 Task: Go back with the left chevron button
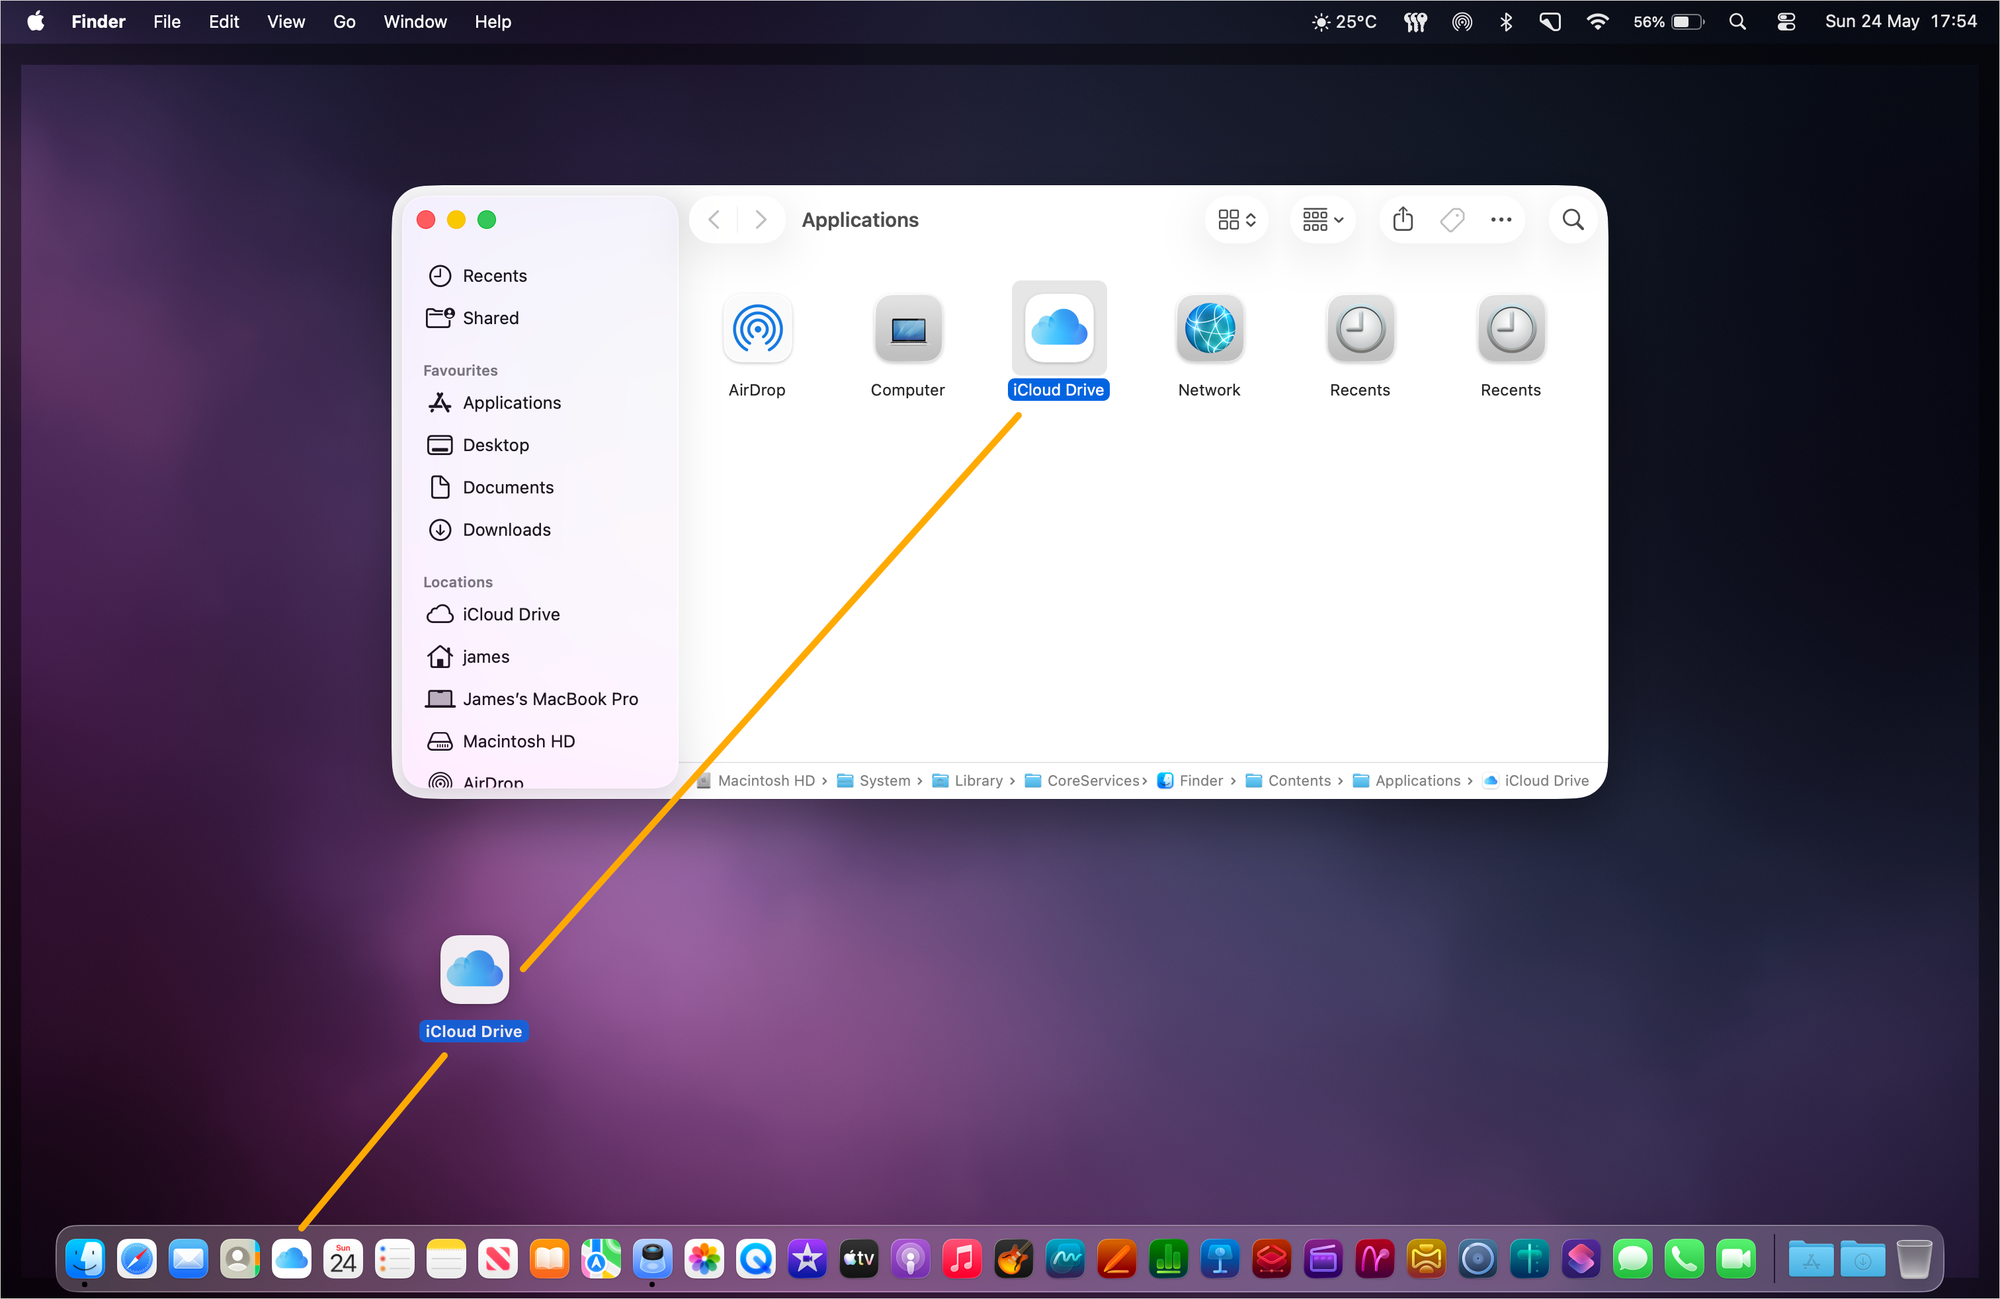click(714, 219)
